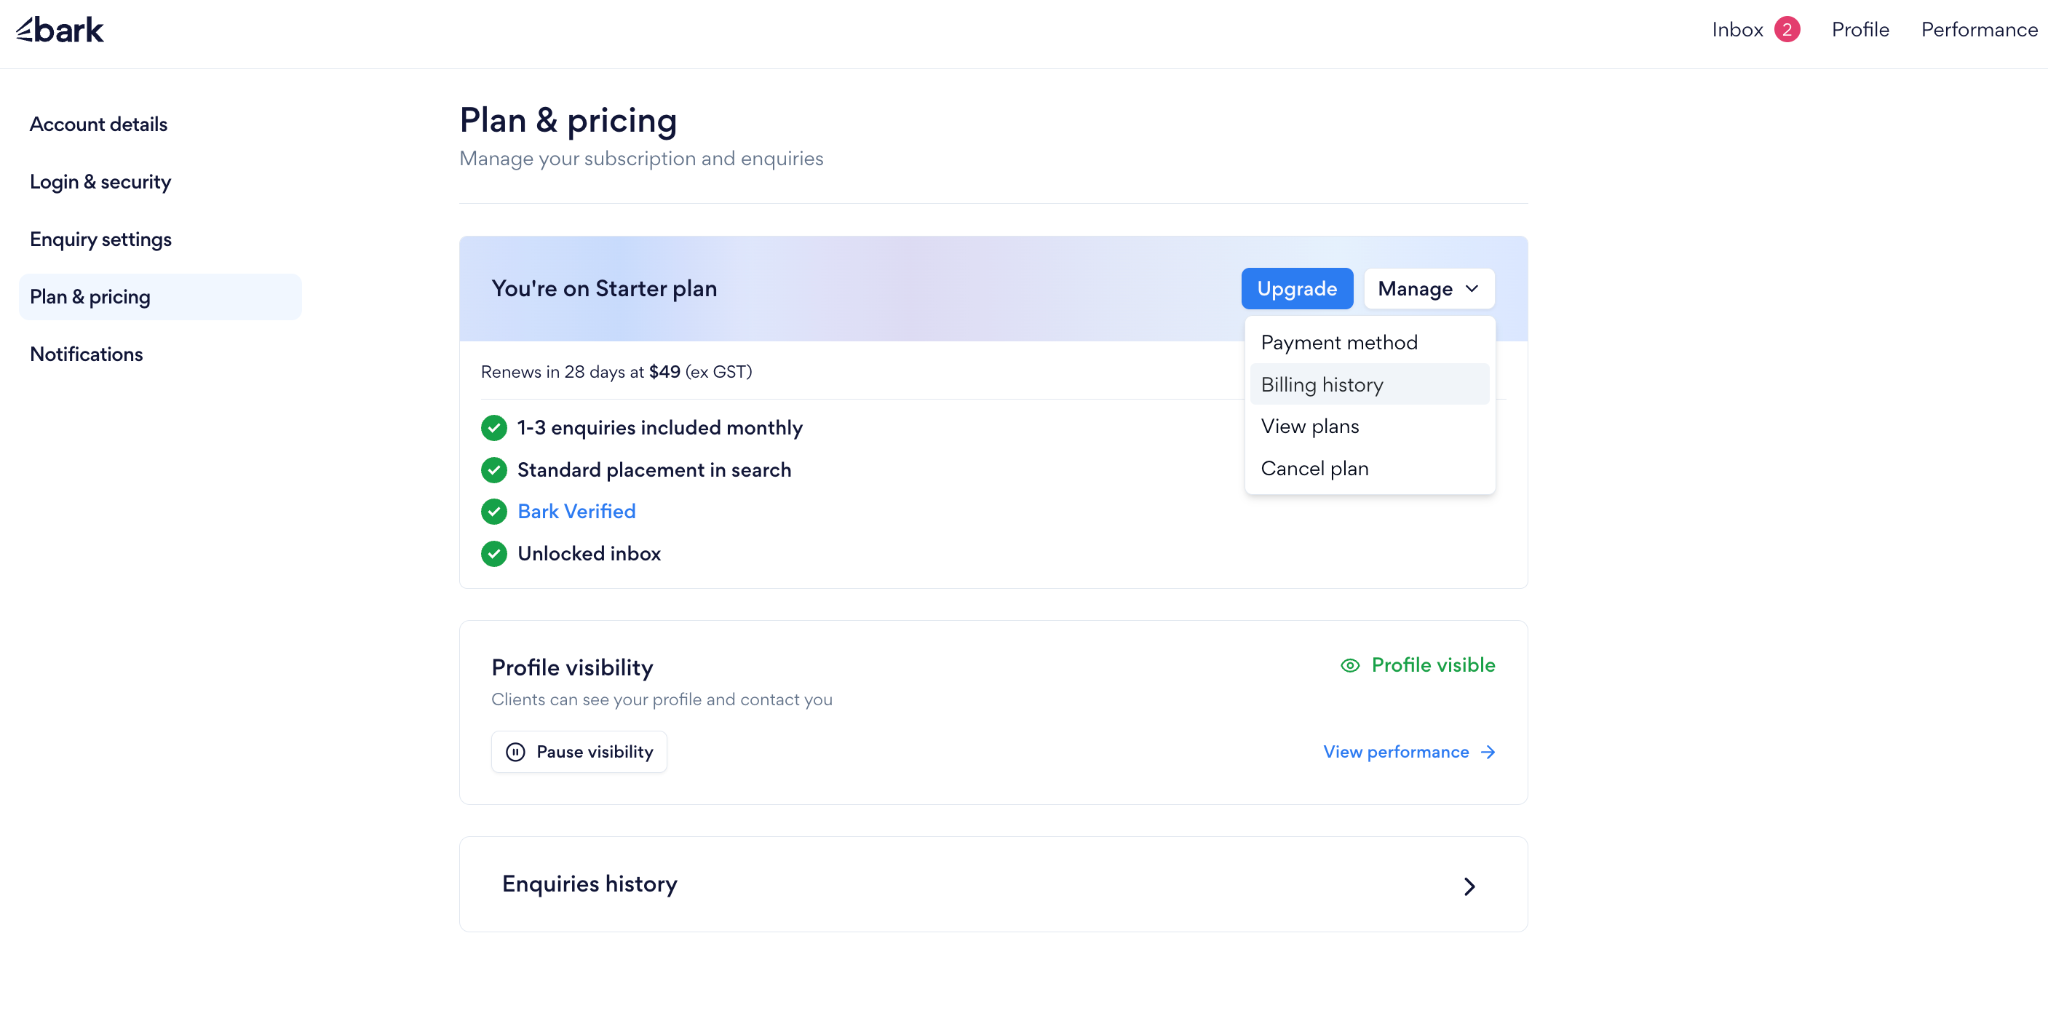This screenshot has width=2048, height=1035.
Task: Click the pause icon in Pause visibility
Action: click(516, 752)
